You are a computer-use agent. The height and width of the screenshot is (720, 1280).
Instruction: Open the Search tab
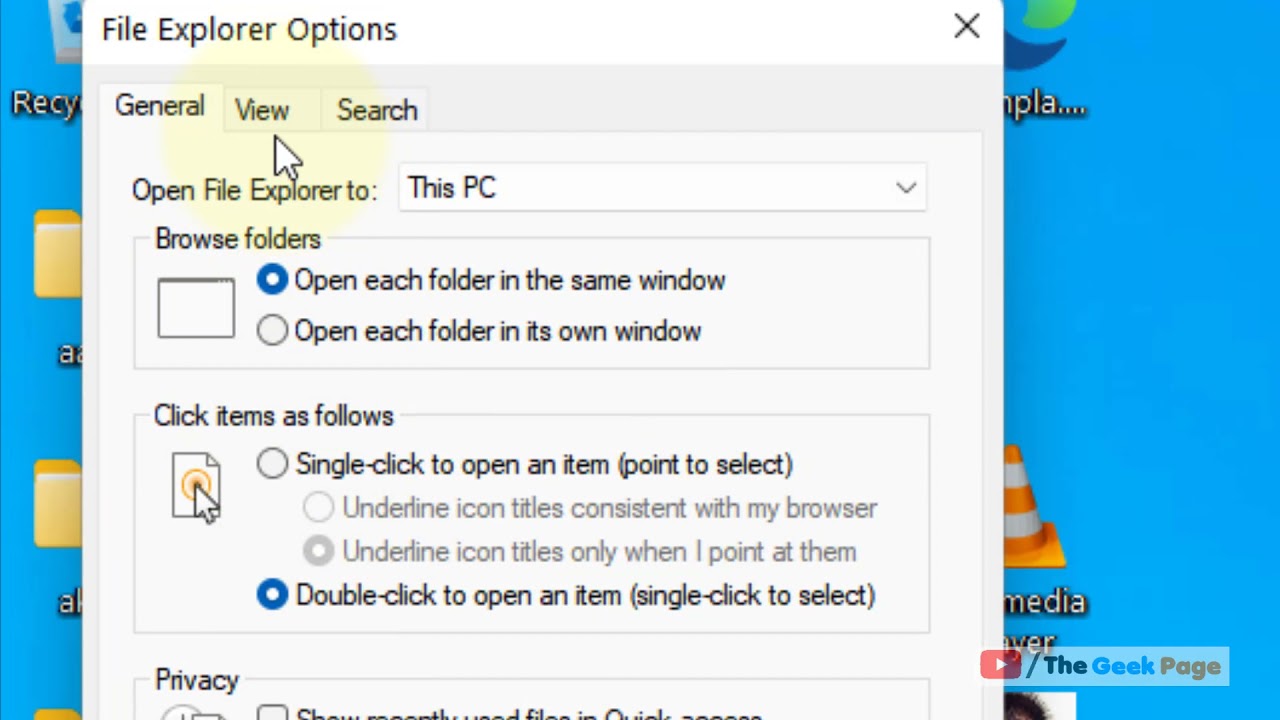pos(377,110)
